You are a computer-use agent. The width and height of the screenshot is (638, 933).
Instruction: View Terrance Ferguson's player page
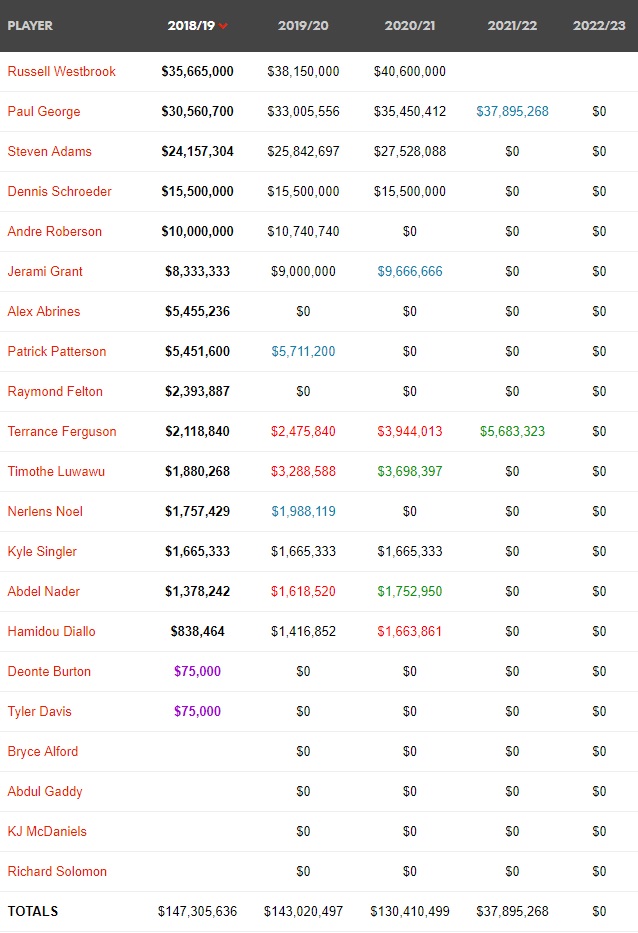(x=61, y=432)
